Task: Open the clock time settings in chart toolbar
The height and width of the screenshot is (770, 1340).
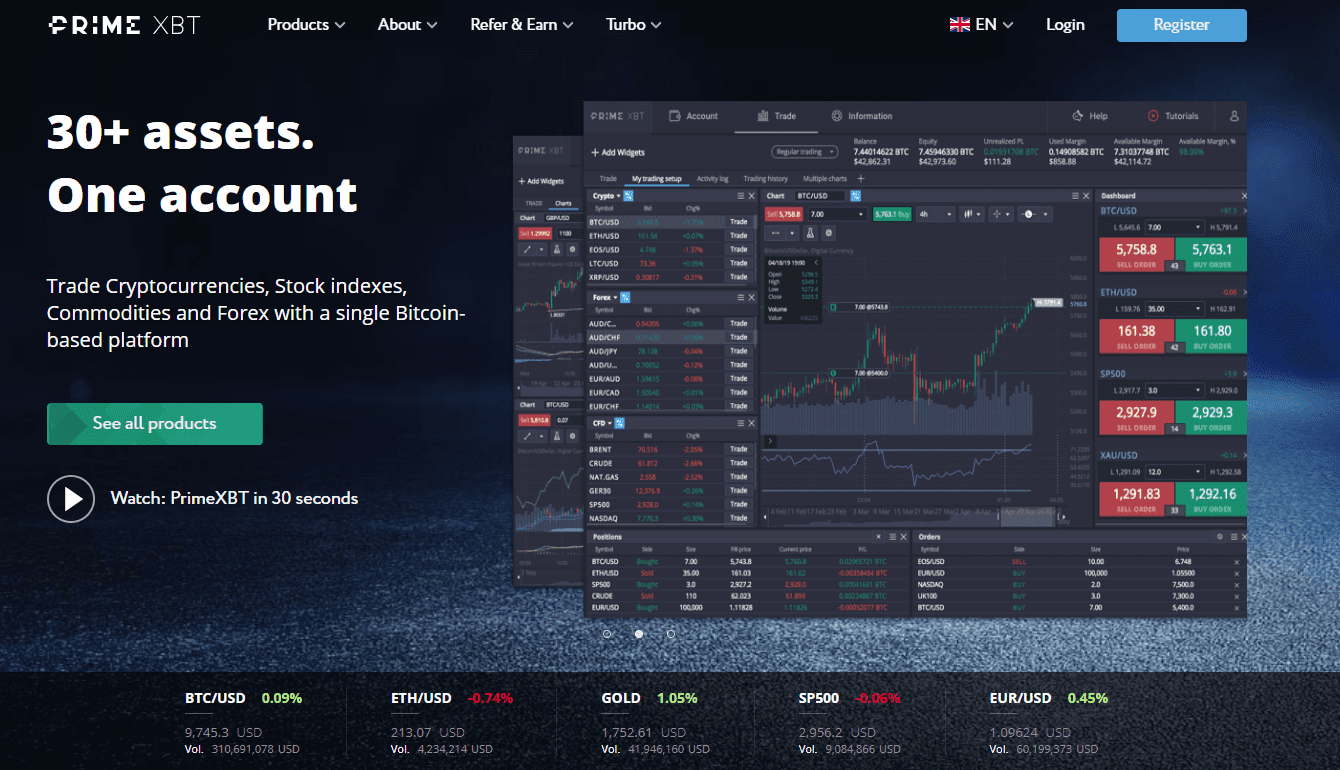Action: [1035, 214]
